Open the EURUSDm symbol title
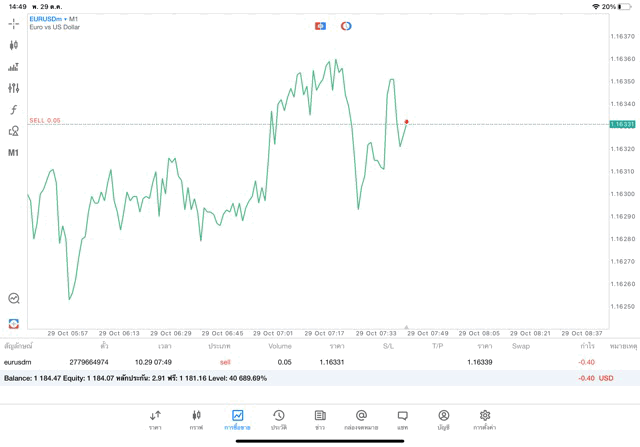 (x=49, y=18)
